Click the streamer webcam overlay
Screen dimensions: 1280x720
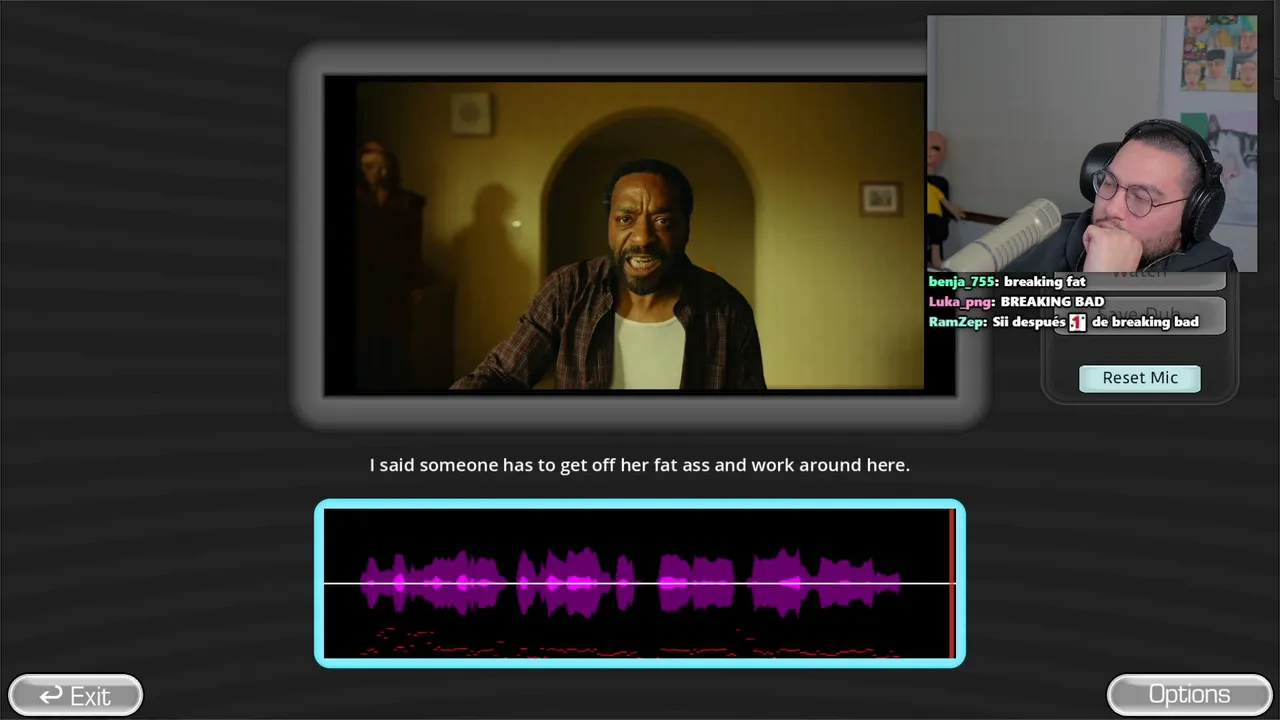[1092, 144]
